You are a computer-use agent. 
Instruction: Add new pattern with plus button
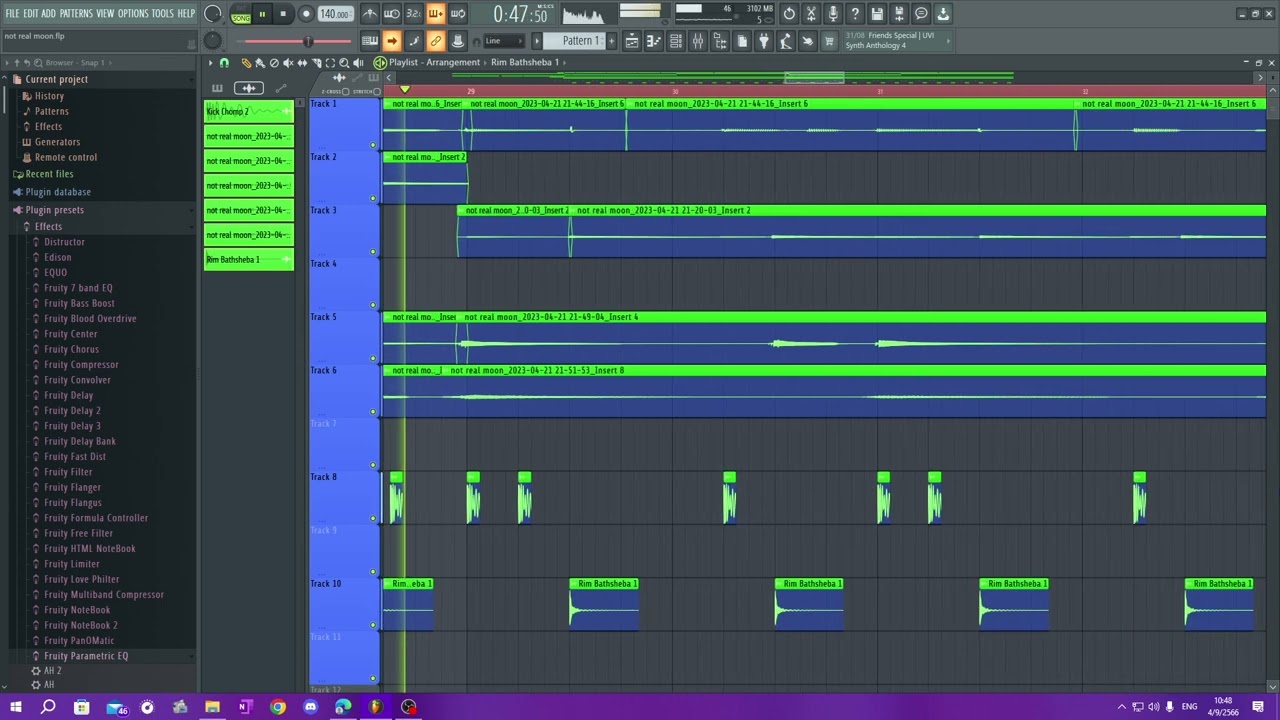click(x=612, y=41)
